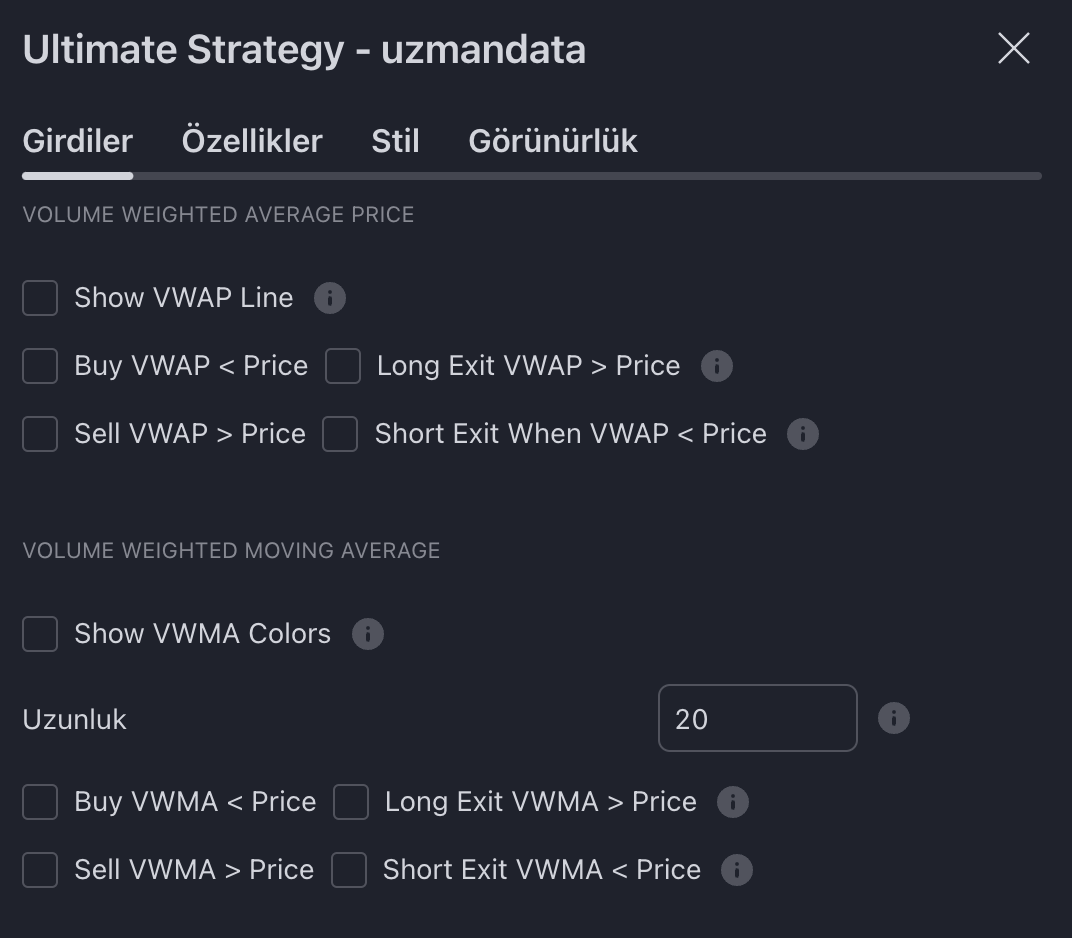This screenshot has height=938, width=1072.
Task: Enable Short Exit When VWAP < Price
Action: point(340,434)
